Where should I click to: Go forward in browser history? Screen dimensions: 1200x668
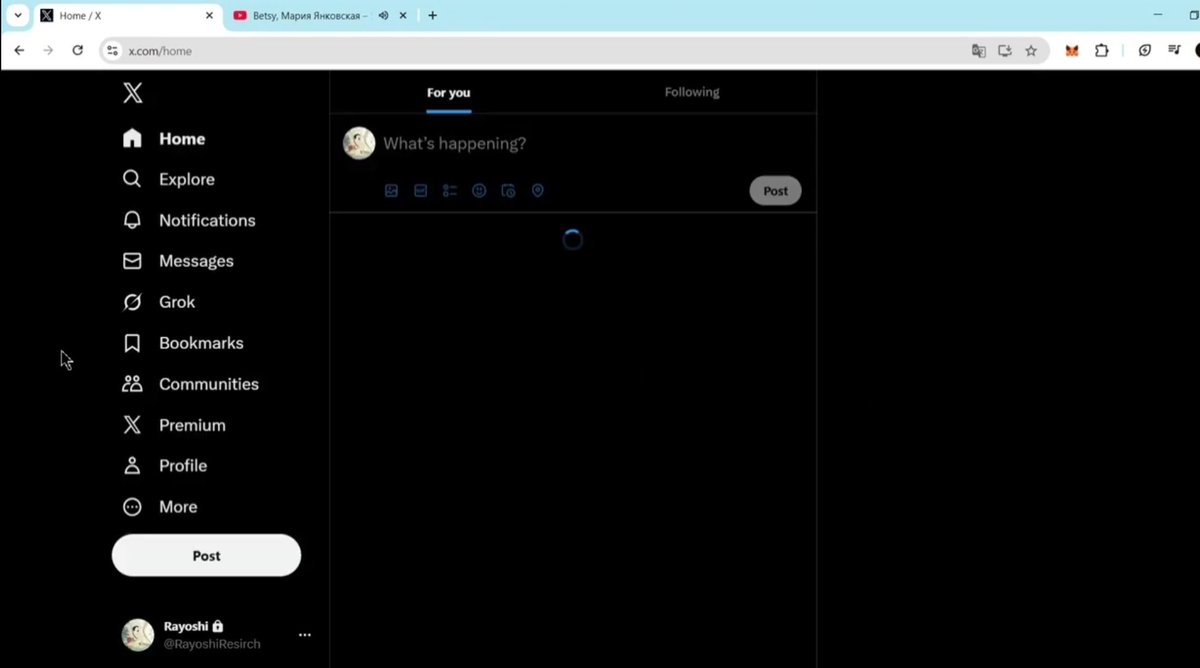pos(48,50)
